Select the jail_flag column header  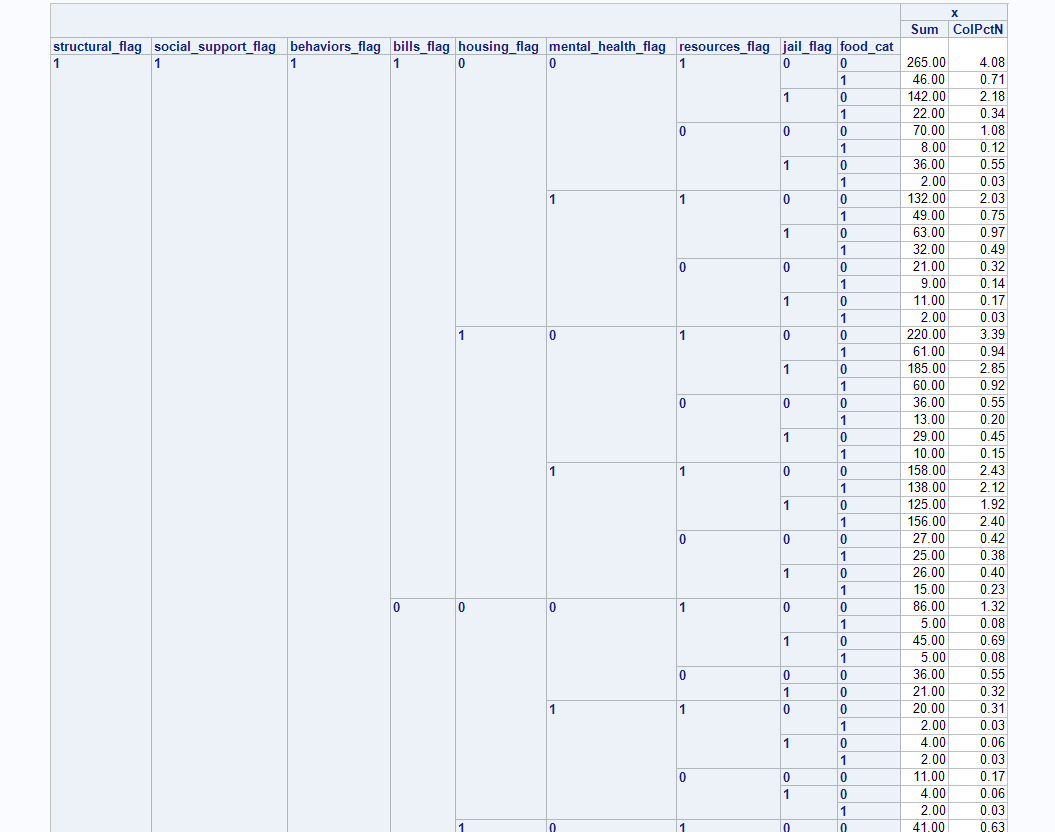808,46
